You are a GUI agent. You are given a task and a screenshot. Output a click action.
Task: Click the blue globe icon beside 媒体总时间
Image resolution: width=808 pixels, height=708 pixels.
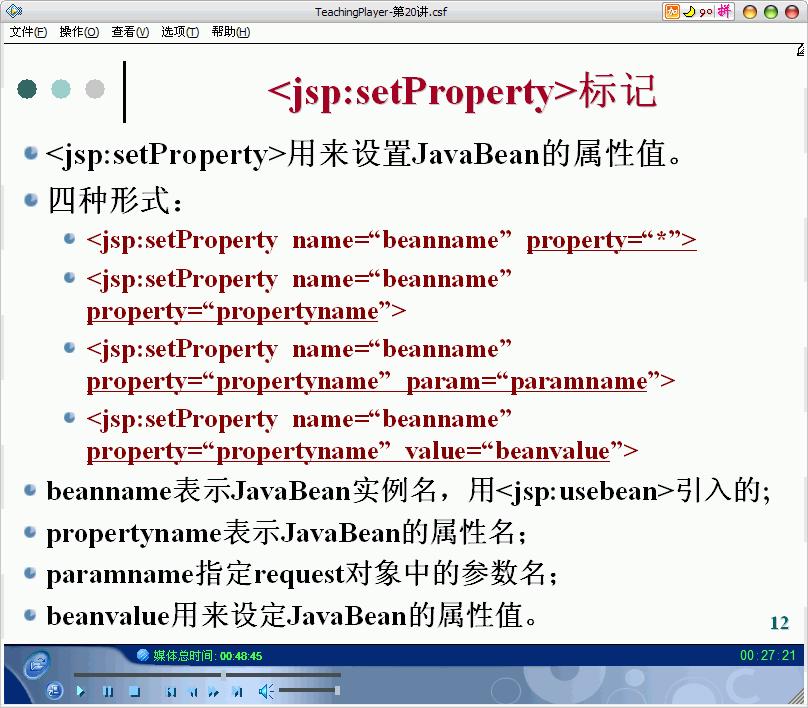point(143,655)
